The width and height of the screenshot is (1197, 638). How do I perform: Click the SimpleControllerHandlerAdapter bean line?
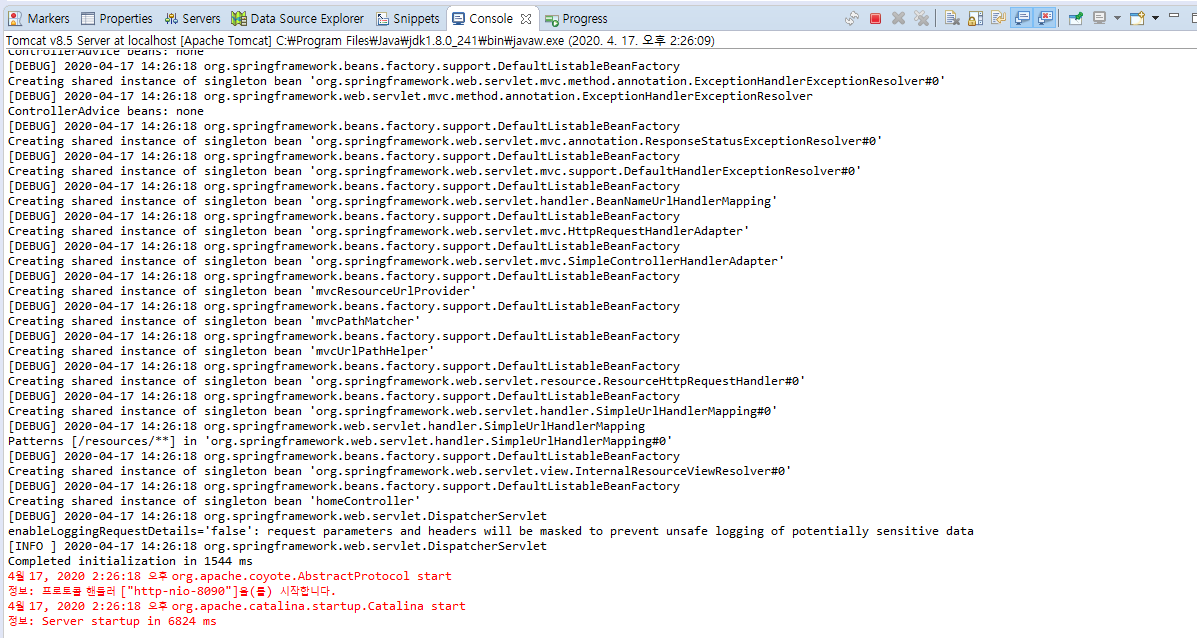point(396,261)
